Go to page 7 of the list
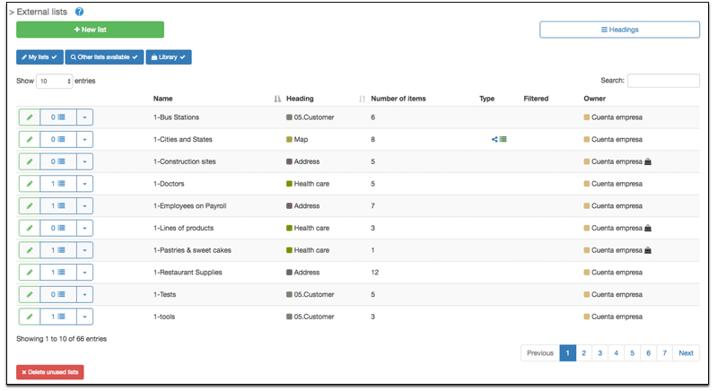This screenshot has height=391, width=718. coord(664,353)
